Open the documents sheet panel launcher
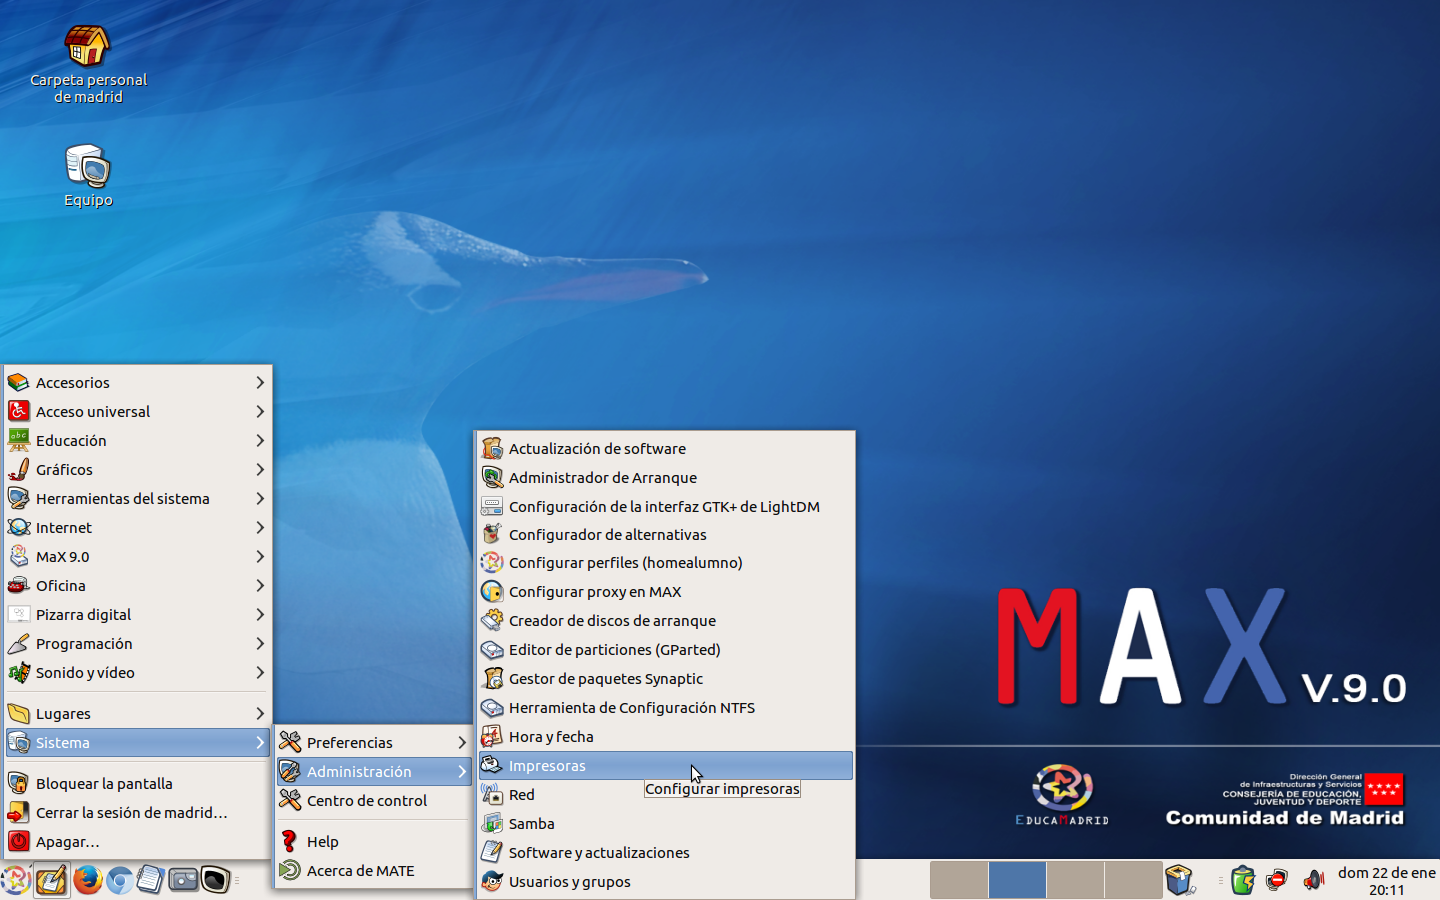This screenshot has width=1440, height=900. (x=150, y=880)
